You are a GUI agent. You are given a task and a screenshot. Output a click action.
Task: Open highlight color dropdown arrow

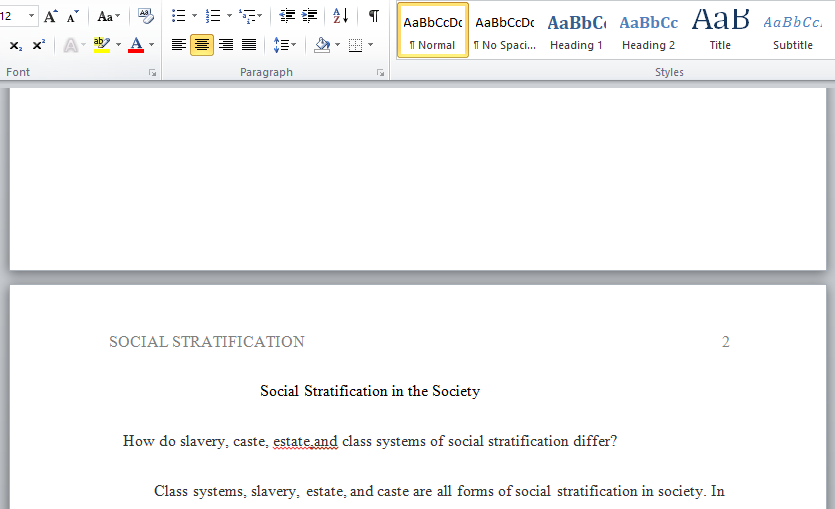[x=118, y=45]
